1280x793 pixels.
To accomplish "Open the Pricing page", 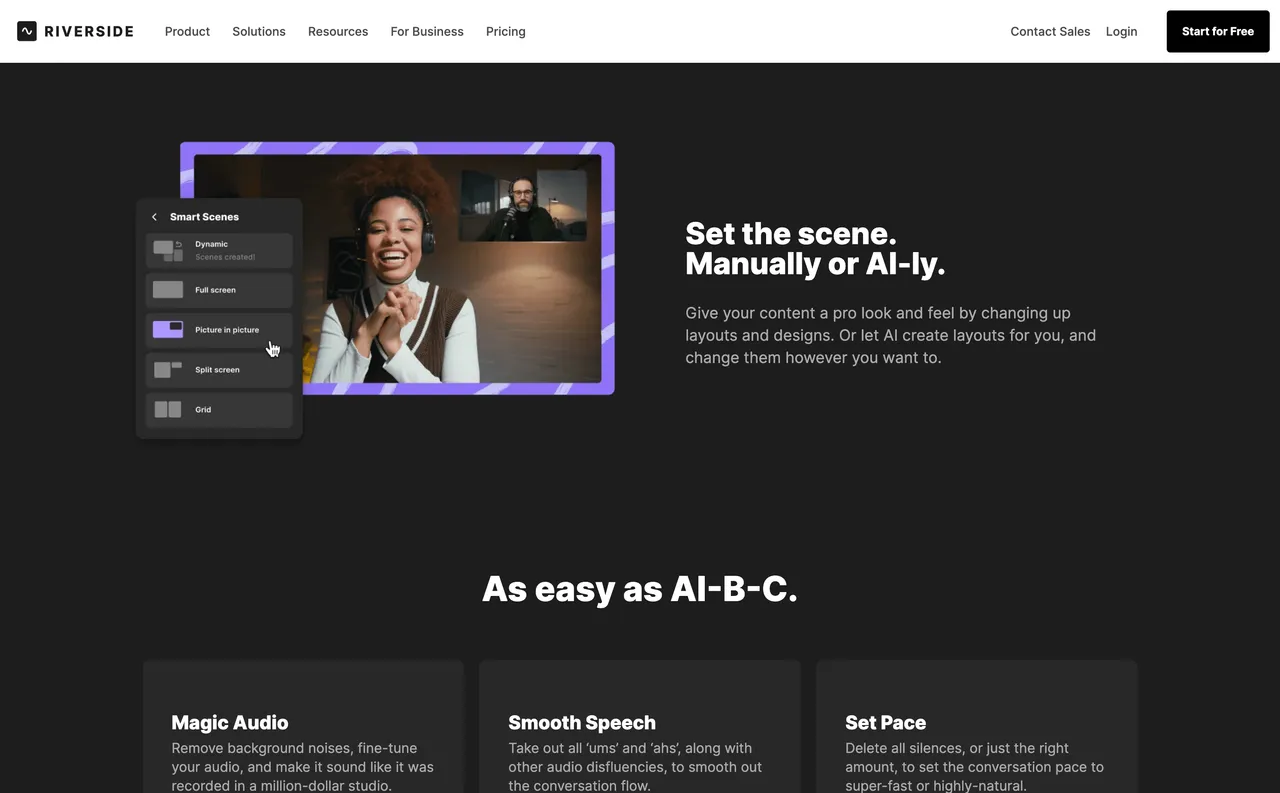I will coord(506,32).
